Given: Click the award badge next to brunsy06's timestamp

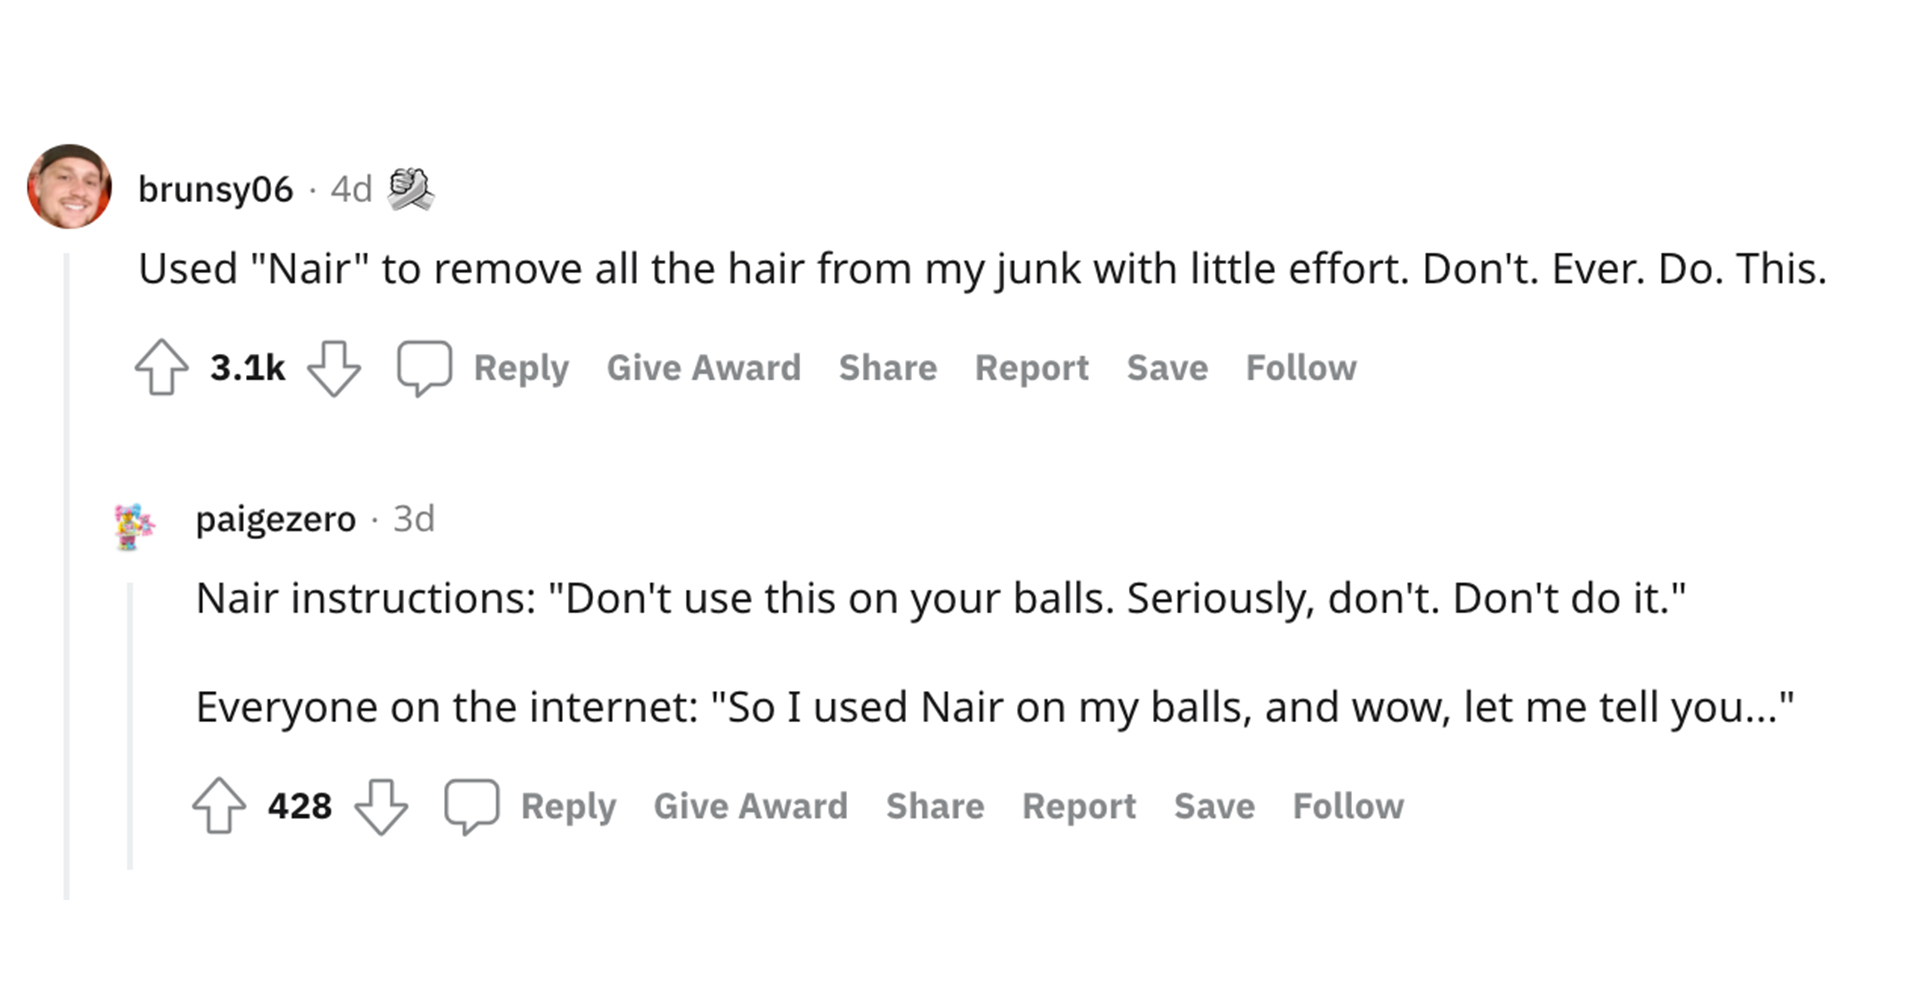Looking at the screenshot, I should tap(410, 189).
